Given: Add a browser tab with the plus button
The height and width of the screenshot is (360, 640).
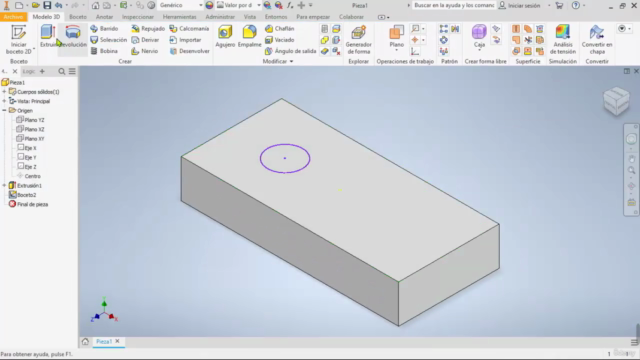Looking at the screenshot, I should (x=42, y=71).
